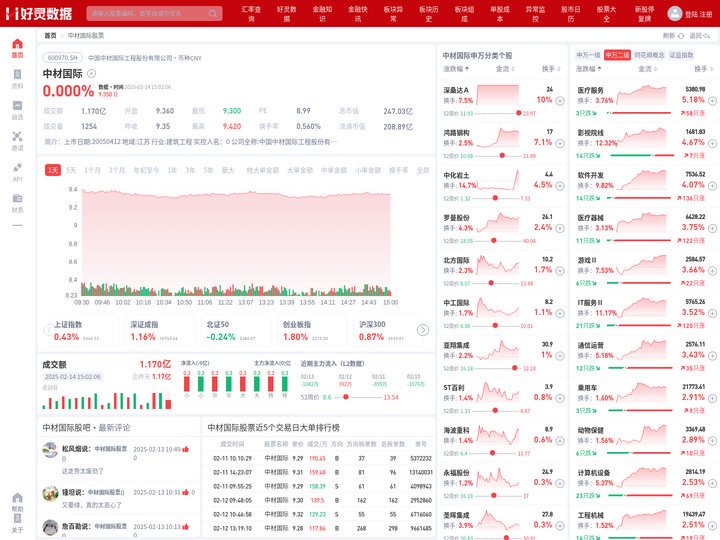Switch to 同花顺概念 tab

[x=649, y=55]
